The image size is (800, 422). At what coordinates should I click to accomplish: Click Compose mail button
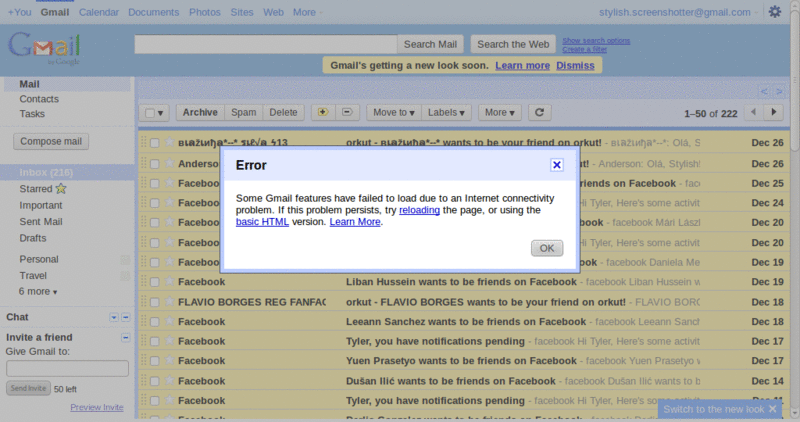pyautogui.click(x=51, y=141)
